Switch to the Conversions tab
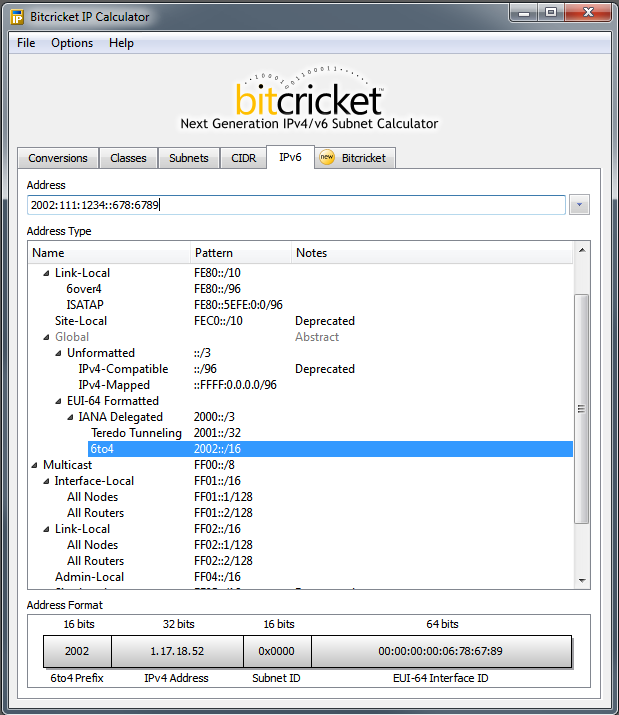Image resolution: width=619 pixels, height=715 pixels. click(x=58, y=158)
